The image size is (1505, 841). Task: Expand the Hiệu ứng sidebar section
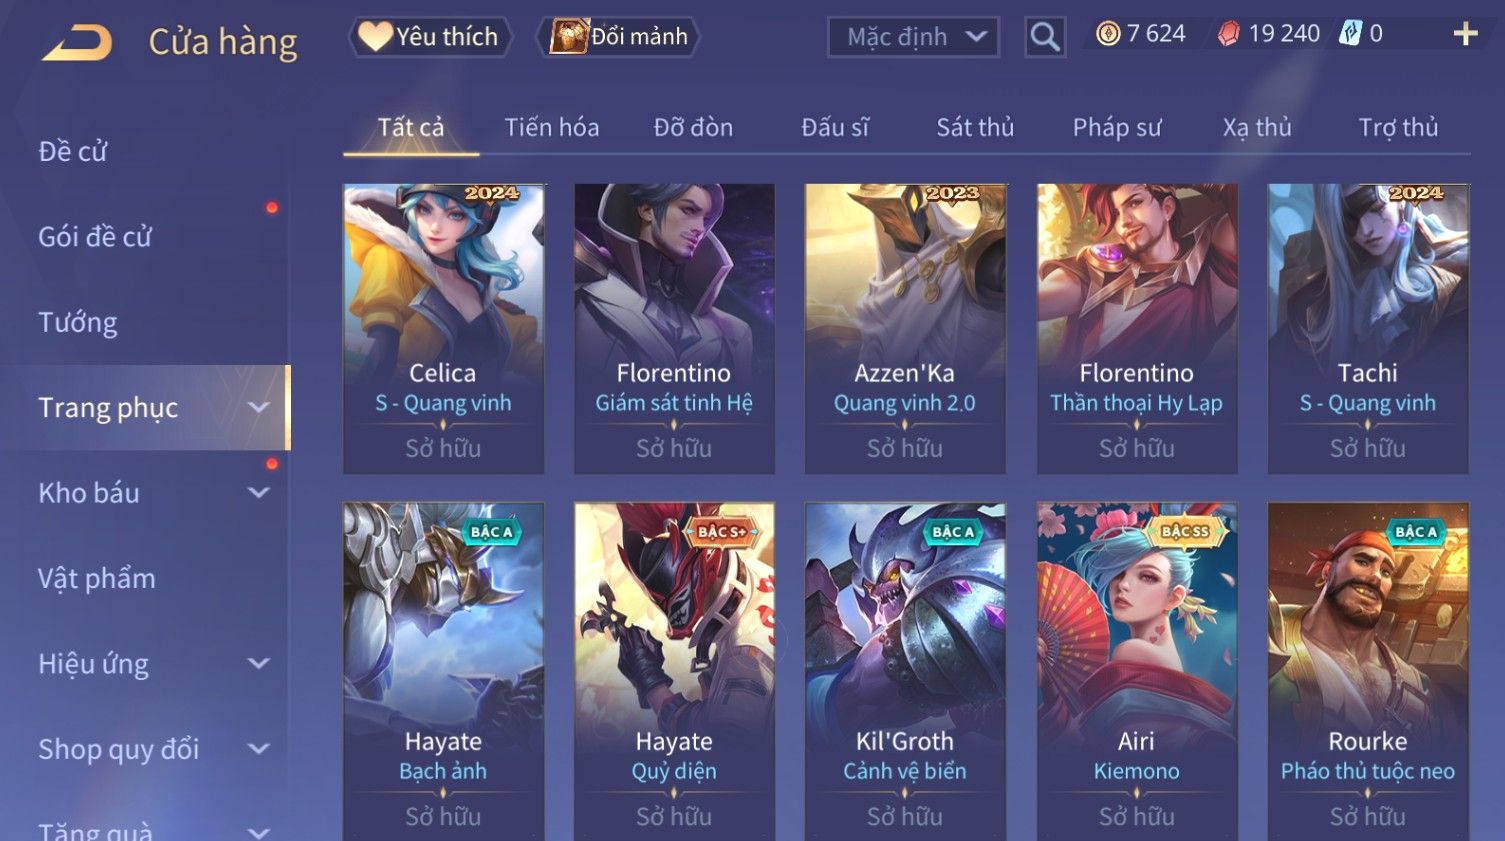259,663
